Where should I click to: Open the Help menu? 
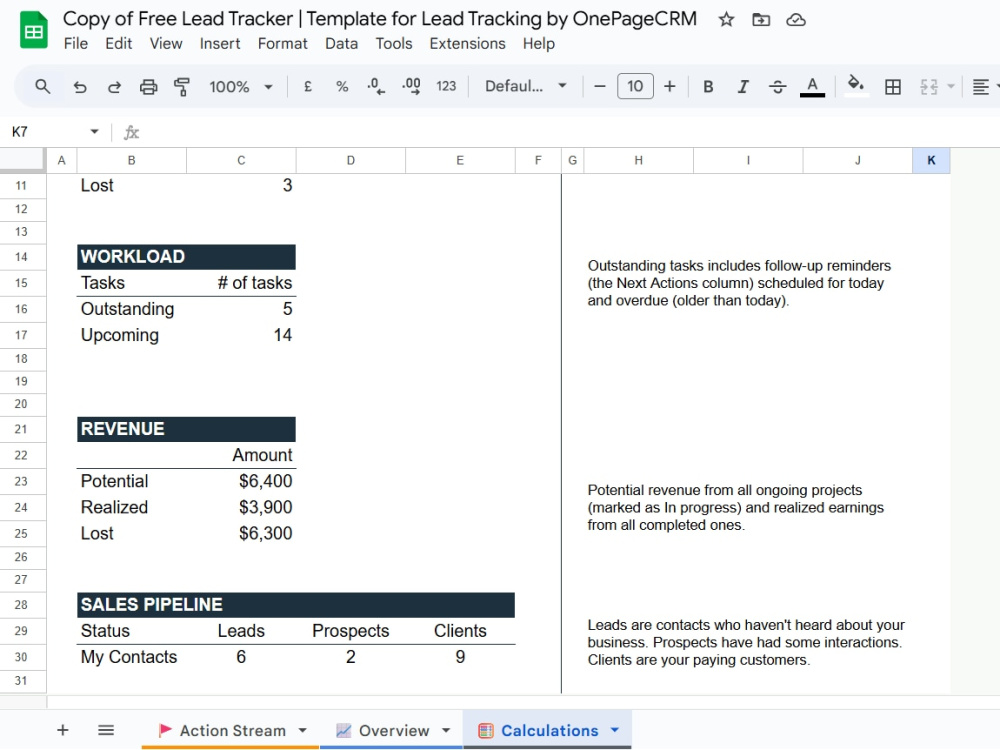click(539, 43)
